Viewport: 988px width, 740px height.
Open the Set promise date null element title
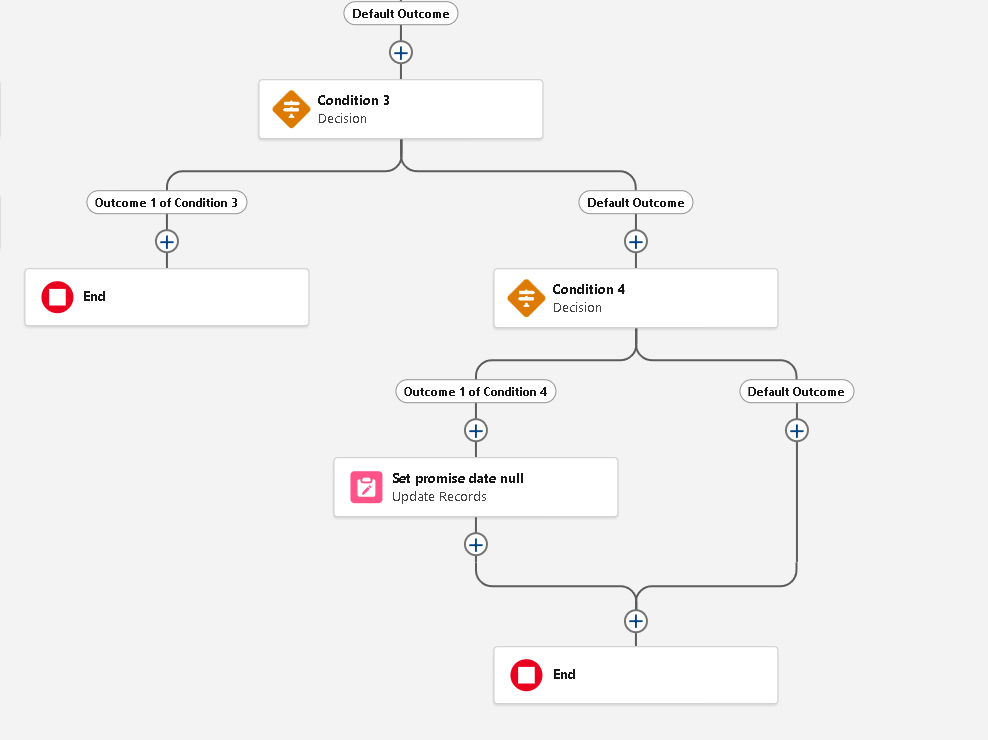pyautogui.click(x=458, y=479)
